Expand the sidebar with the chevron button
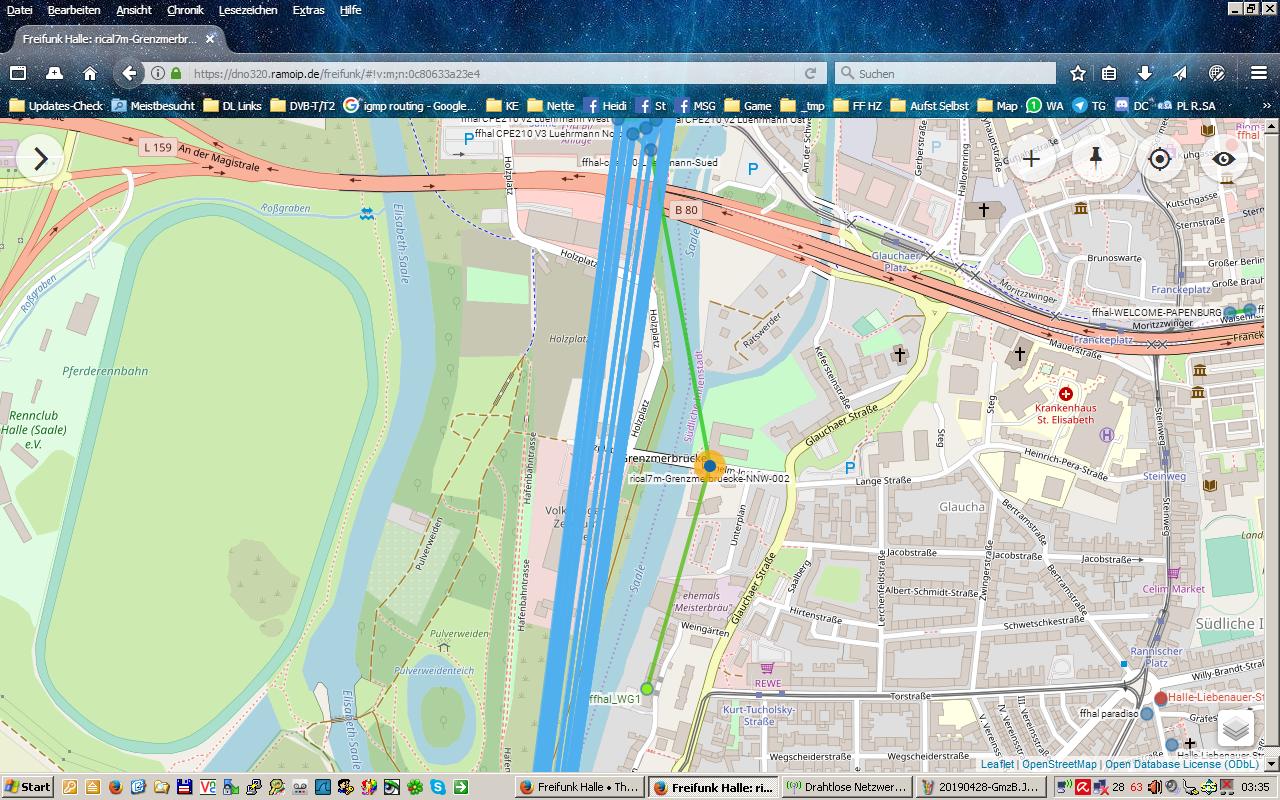Image resolution: width=1280 pixels, height=800 pixels. (x=40, y=159)
